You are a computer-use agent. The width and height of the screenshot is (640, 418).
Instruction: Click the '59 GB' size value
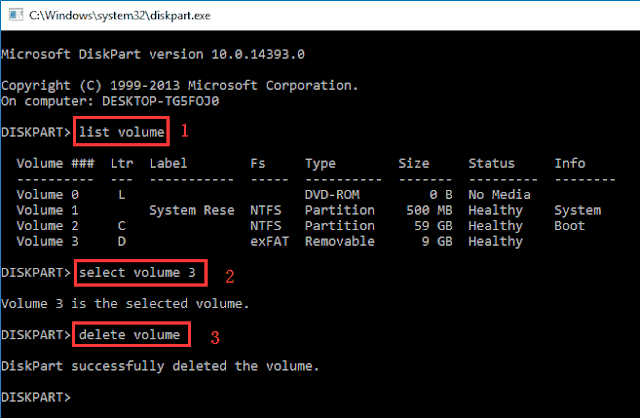(433, 225)
